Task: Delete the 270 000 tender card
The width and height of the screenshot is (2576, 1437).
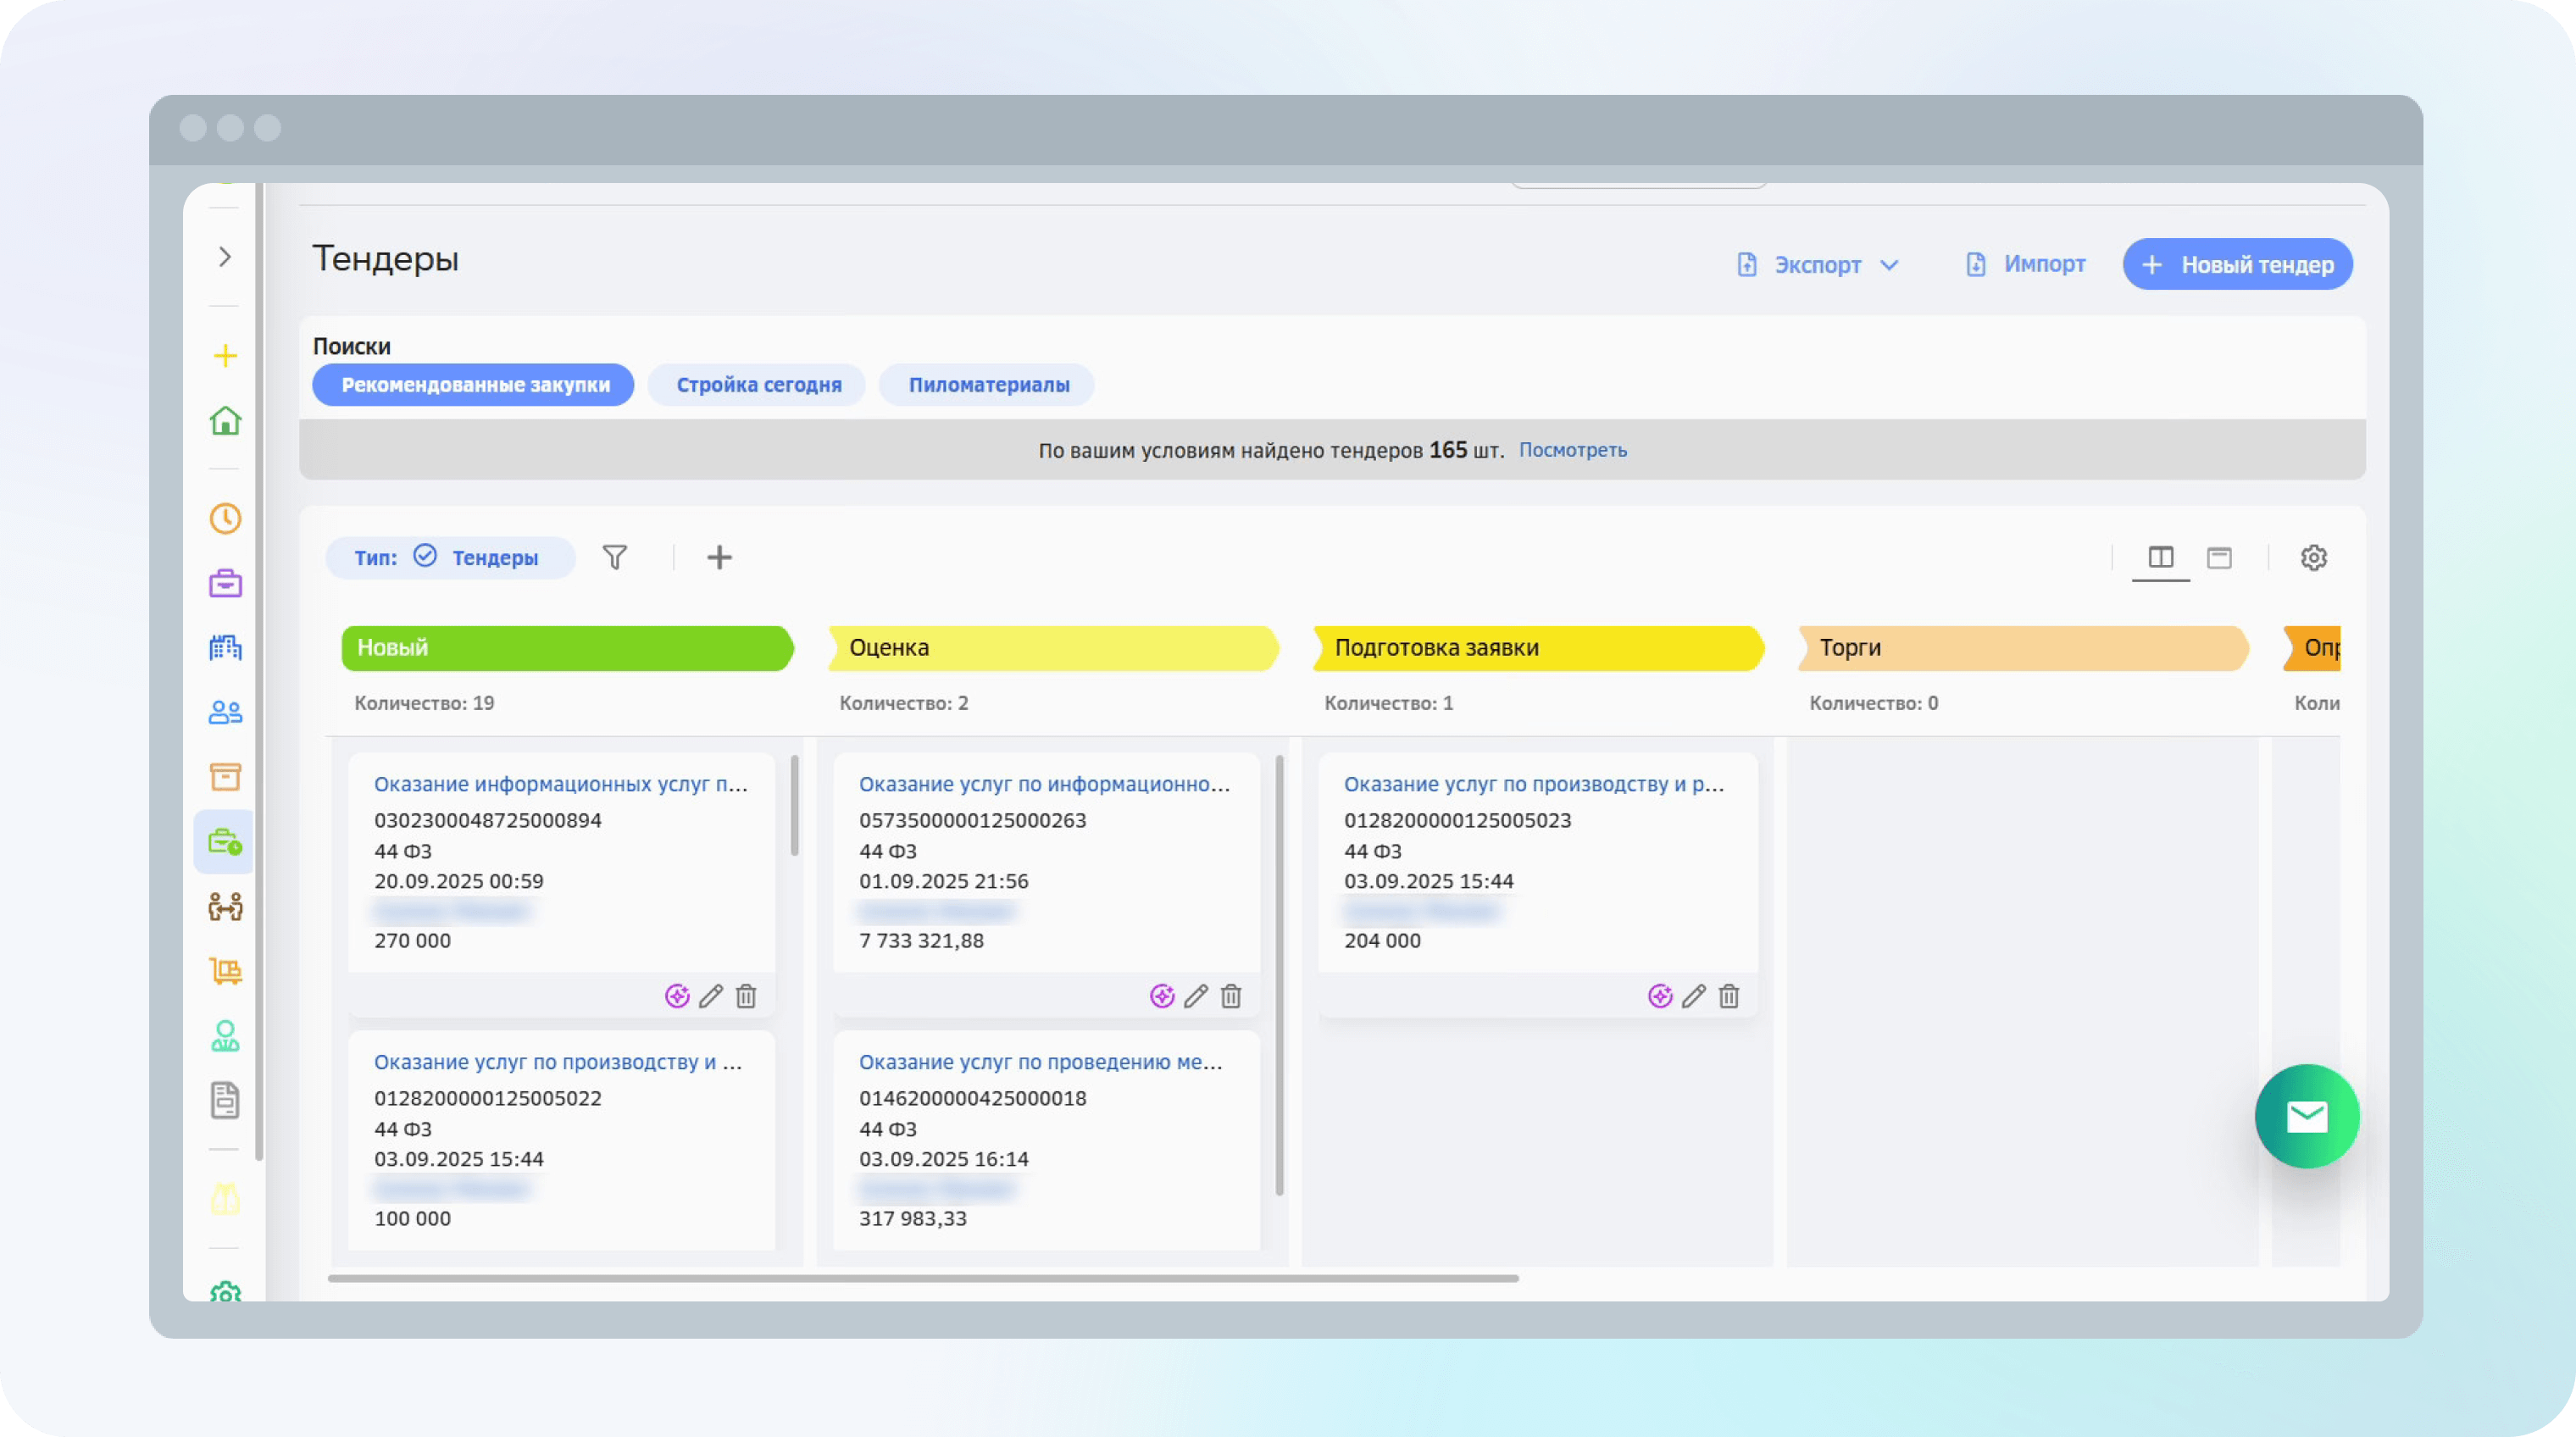Action: 746,996
